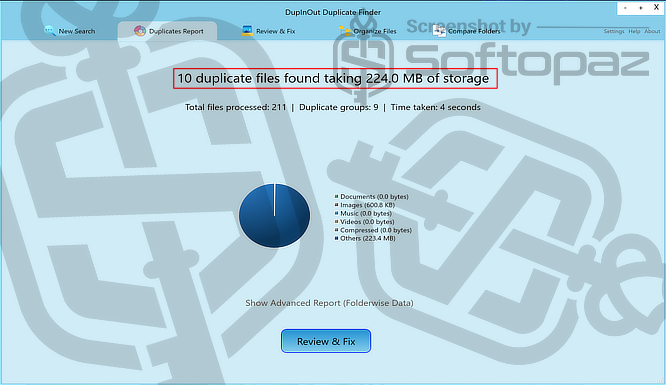Click 'Time taken: 4 seconds' text

tap(435, 108)
